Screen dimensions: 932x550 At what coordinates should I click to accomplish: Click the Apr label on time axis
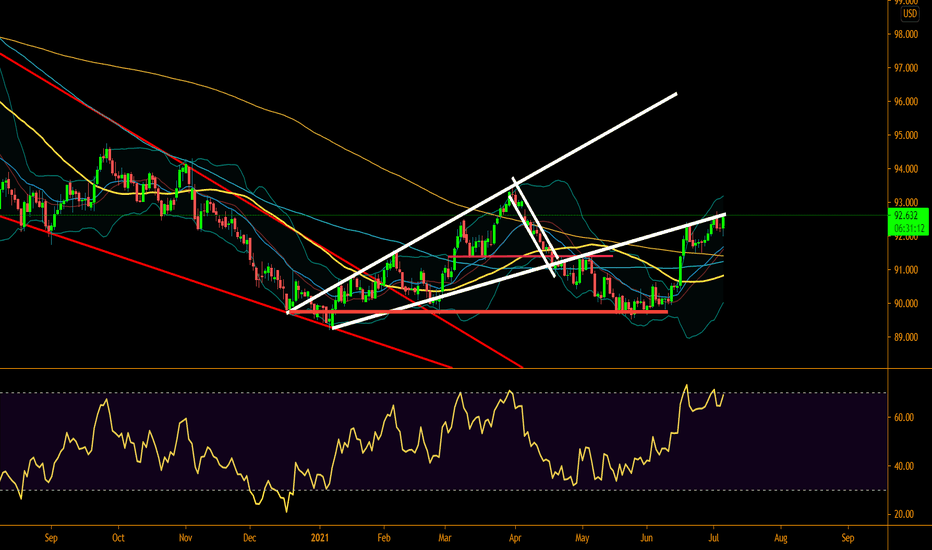[x=515, y=538]
